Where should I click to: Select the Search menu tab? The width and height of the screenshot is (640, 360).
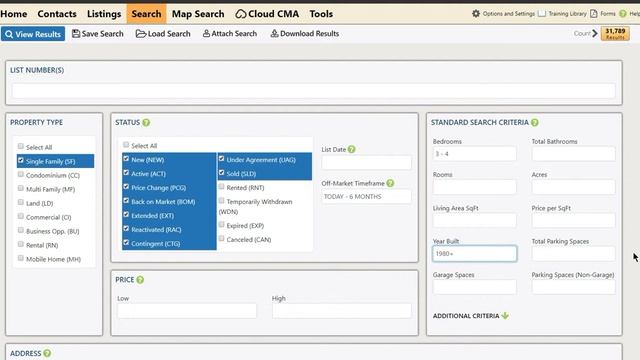click(x=146, y=14)
